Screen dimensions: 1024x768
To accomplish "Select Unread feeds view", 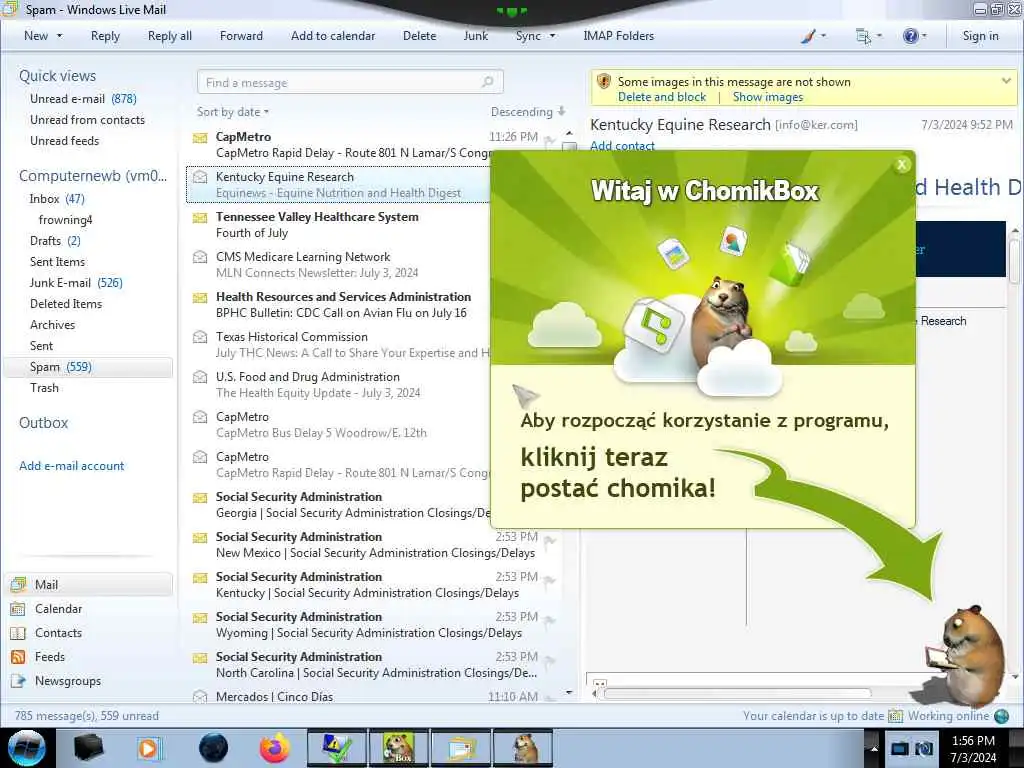I will tap(65, 140).
